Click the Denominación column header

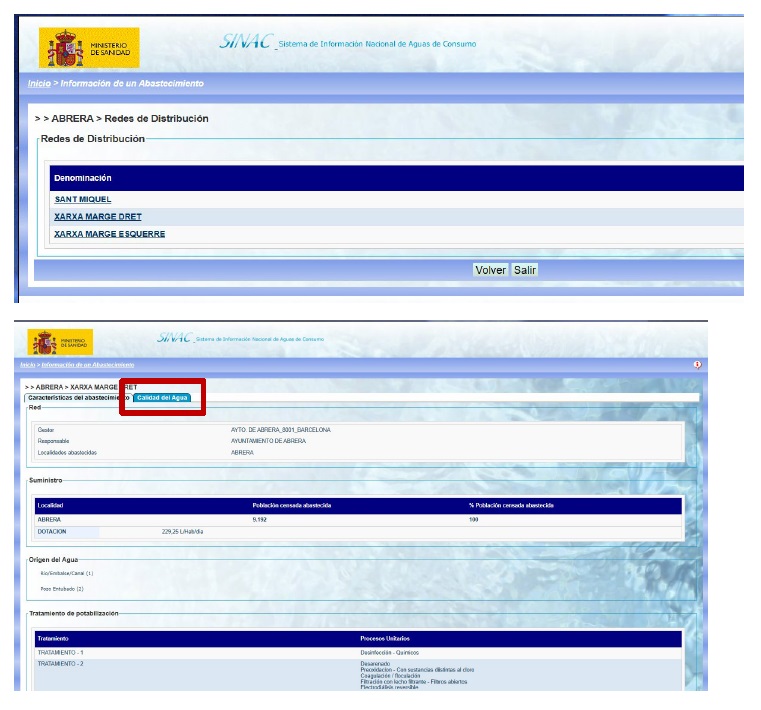pyautogui.click(x=82, y=178)
